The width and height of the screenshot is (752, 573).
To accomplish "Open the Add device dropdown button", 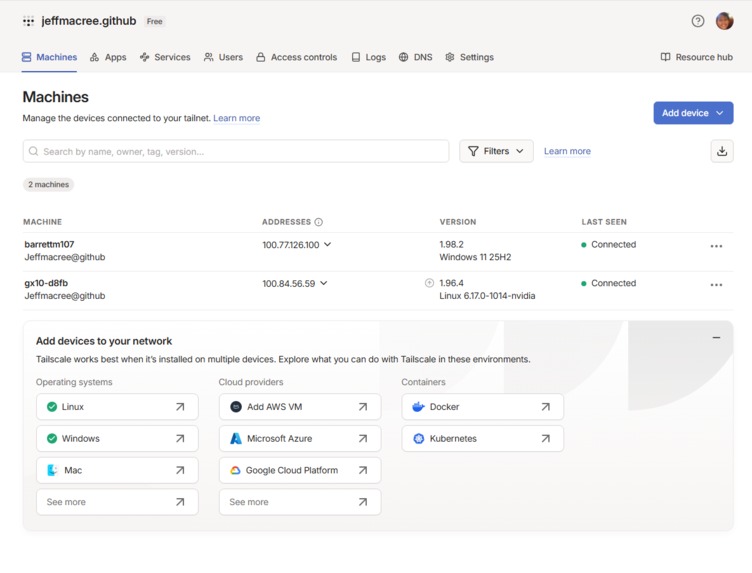I will pos(693,113).
